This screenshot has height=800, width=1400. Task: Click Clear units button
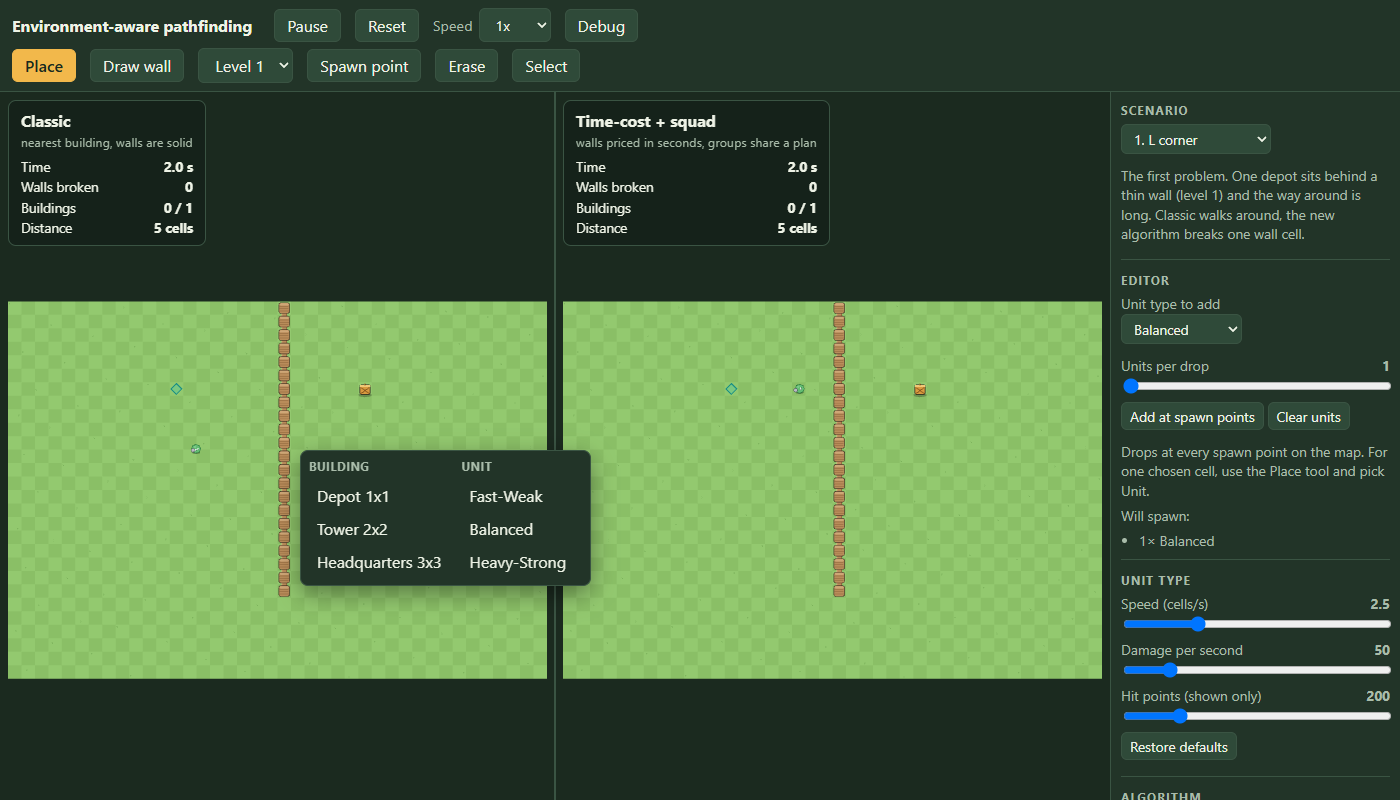point(1310,417)
